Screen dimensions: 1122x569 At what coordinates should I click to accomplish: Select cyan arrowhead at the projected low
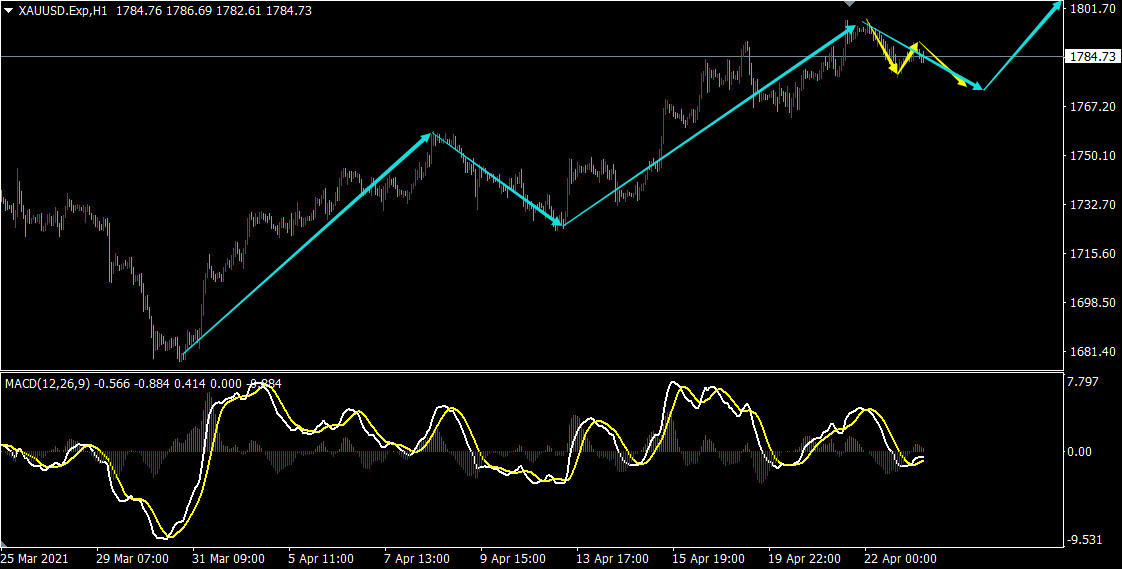coord(978,87)
